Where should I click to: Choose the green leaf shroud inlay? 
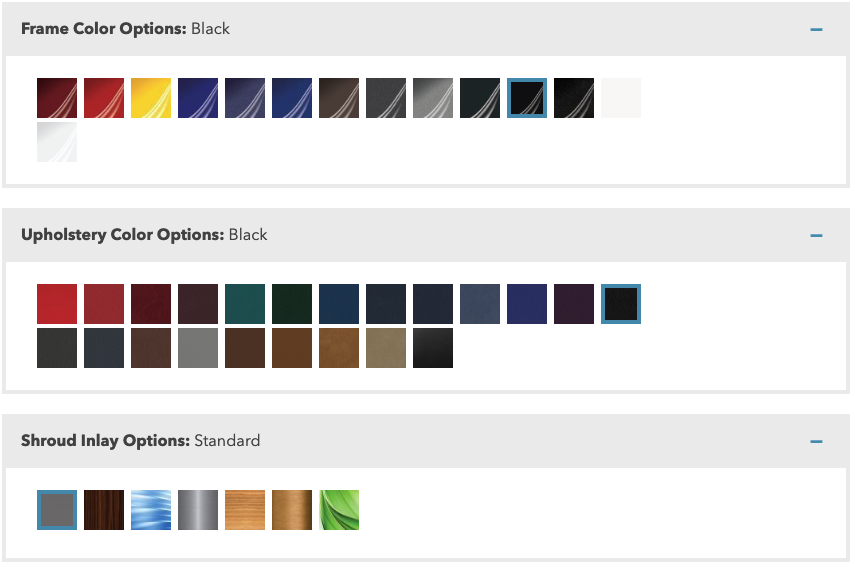(x=339, y=510)
